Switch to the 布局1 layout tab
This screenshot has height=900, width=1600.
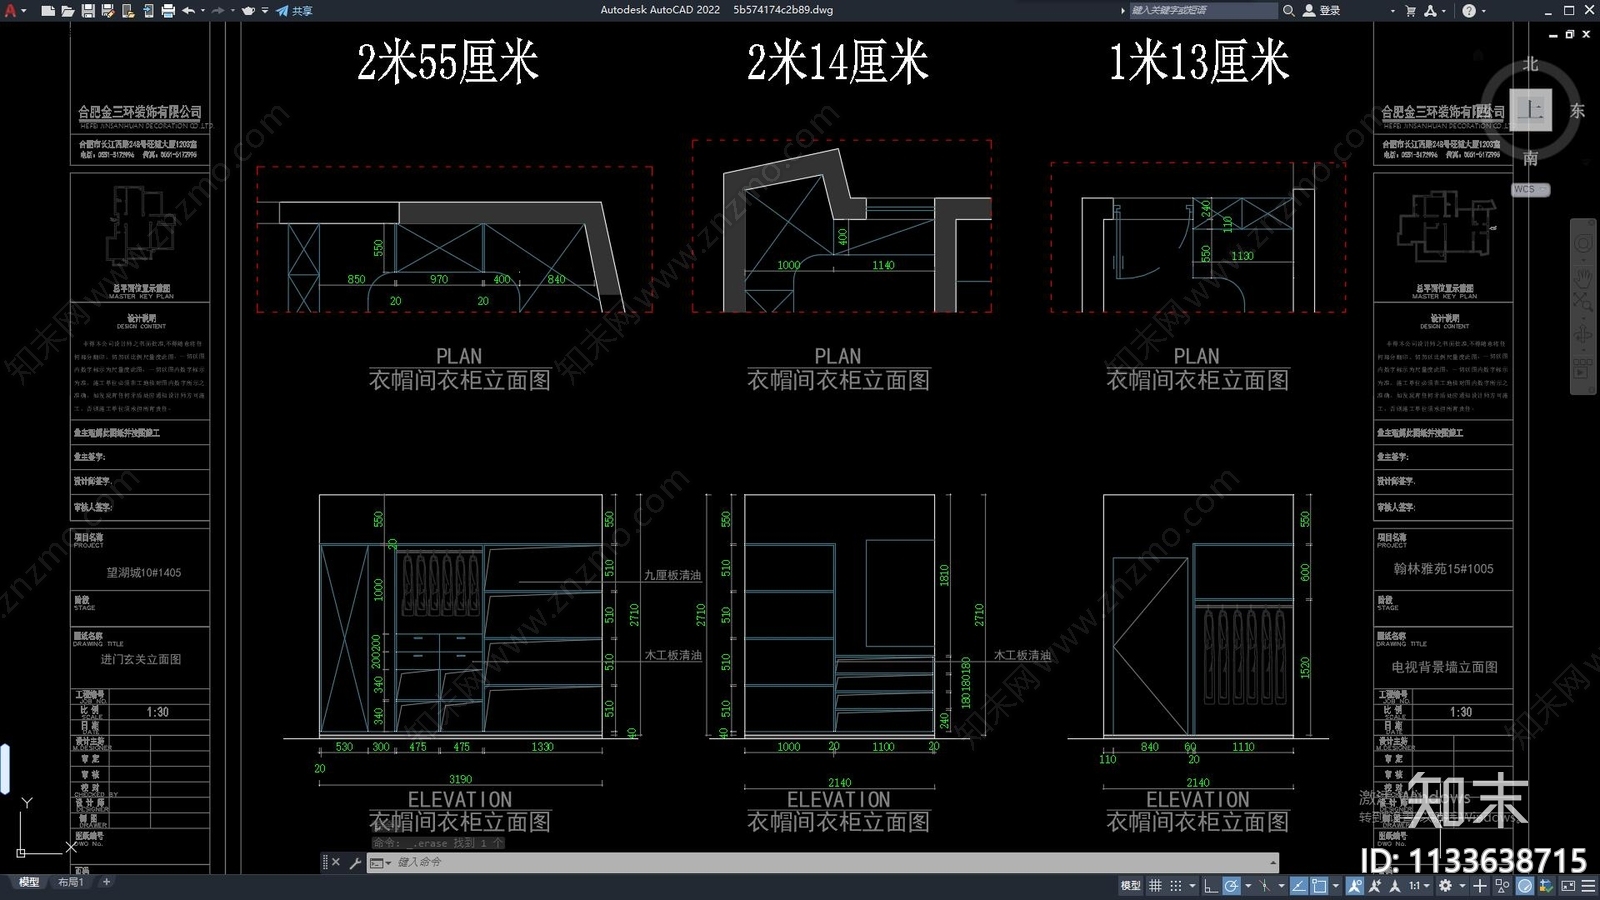[70, 882]
